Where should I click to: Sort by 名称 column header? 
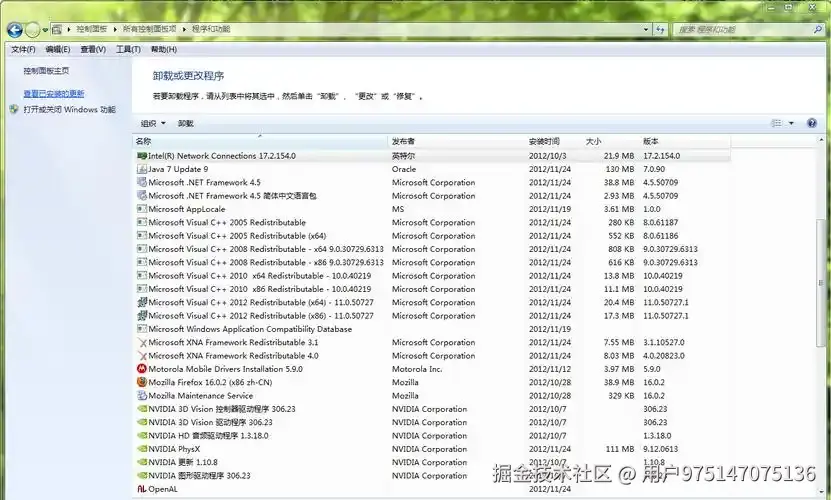click(x=260, y=141)
